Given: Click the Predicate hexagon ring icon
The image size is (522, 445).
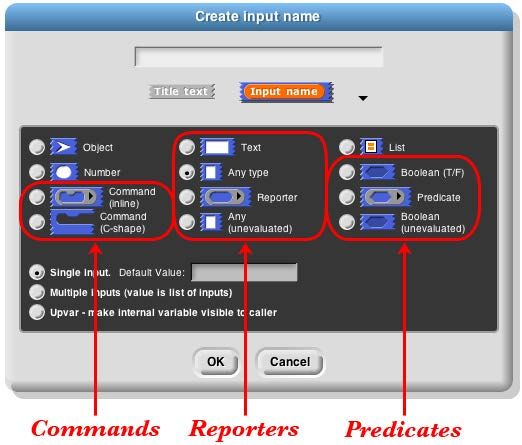Looking at the screenshot, I should (385, 197).
